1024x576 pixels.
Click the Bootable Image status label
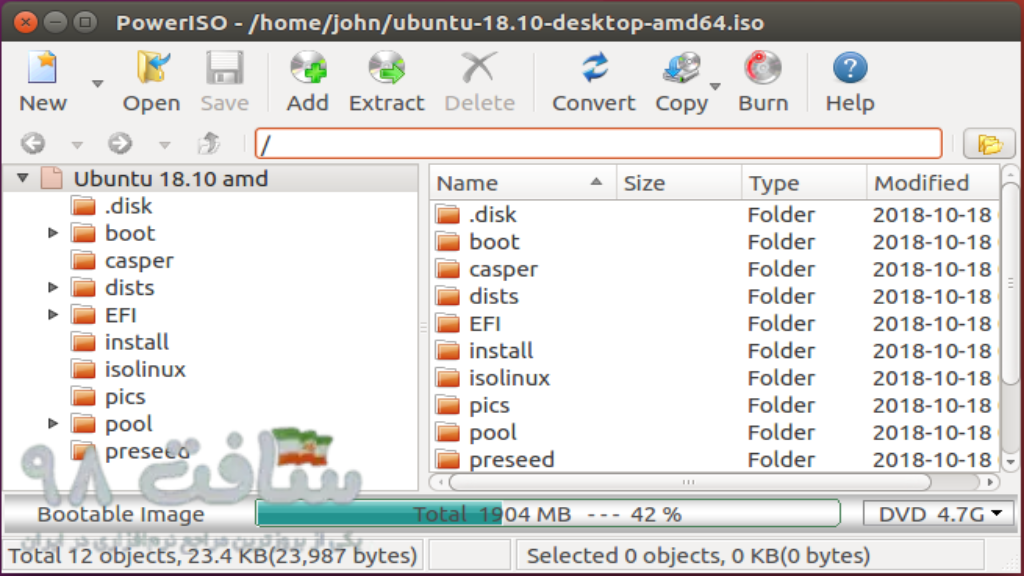pos(121,514)
